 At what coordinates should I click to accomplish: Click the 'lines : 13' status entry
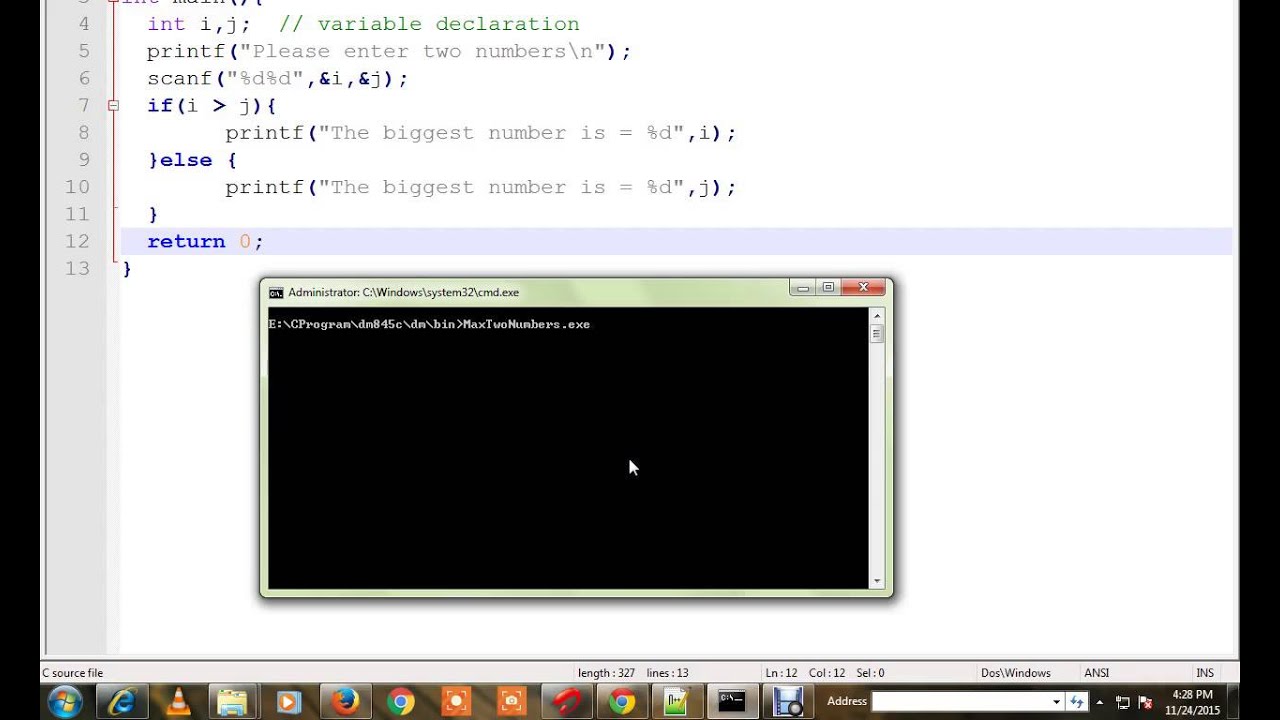coord(667,673)
